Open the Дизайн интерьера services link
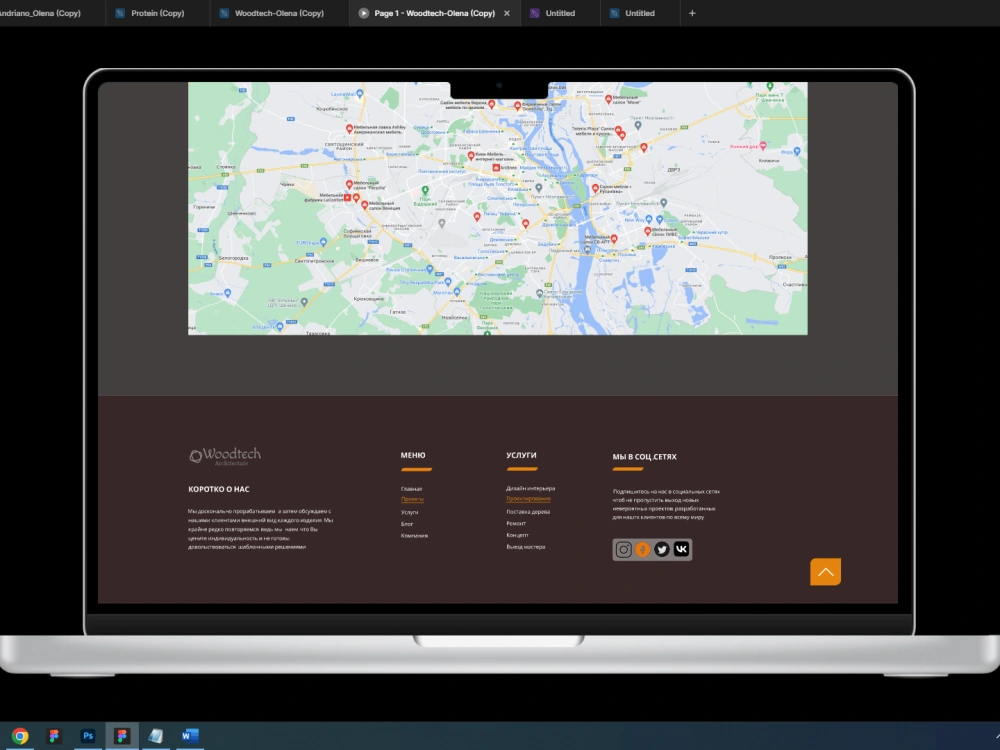 click(531, 489)
